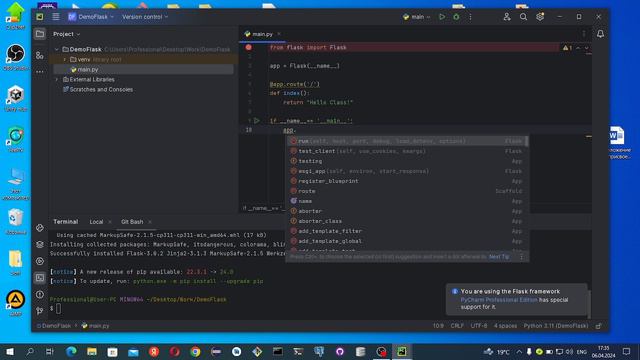The width and height of the screenshot is (640, 360).
Task: Close the Git Bash terminal tab
Action: pyautogui.click(x=150, y=222)
